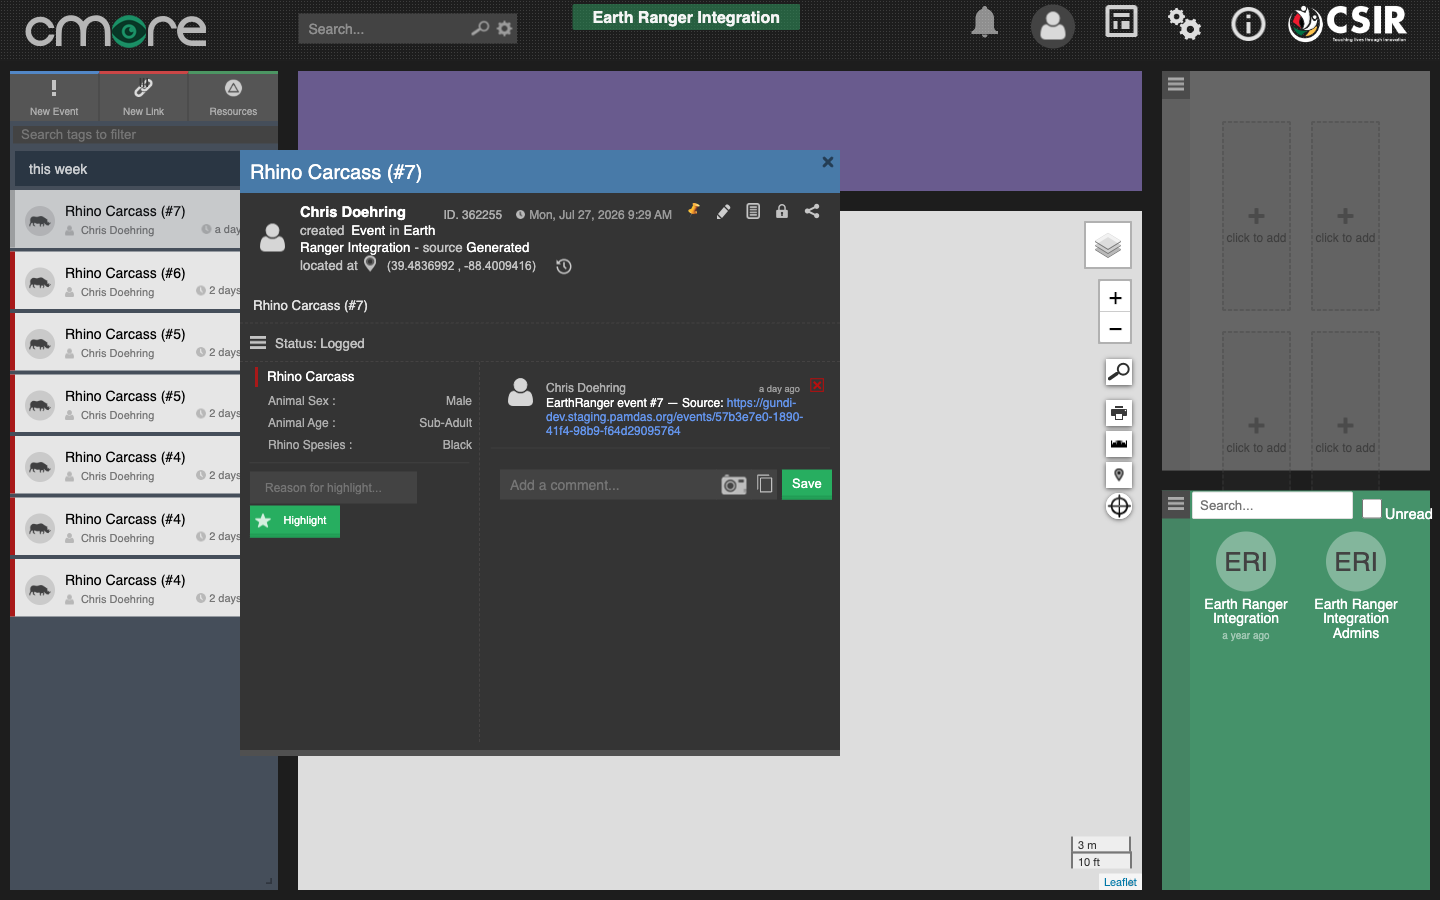Select the map marker pin tool

1119,475
